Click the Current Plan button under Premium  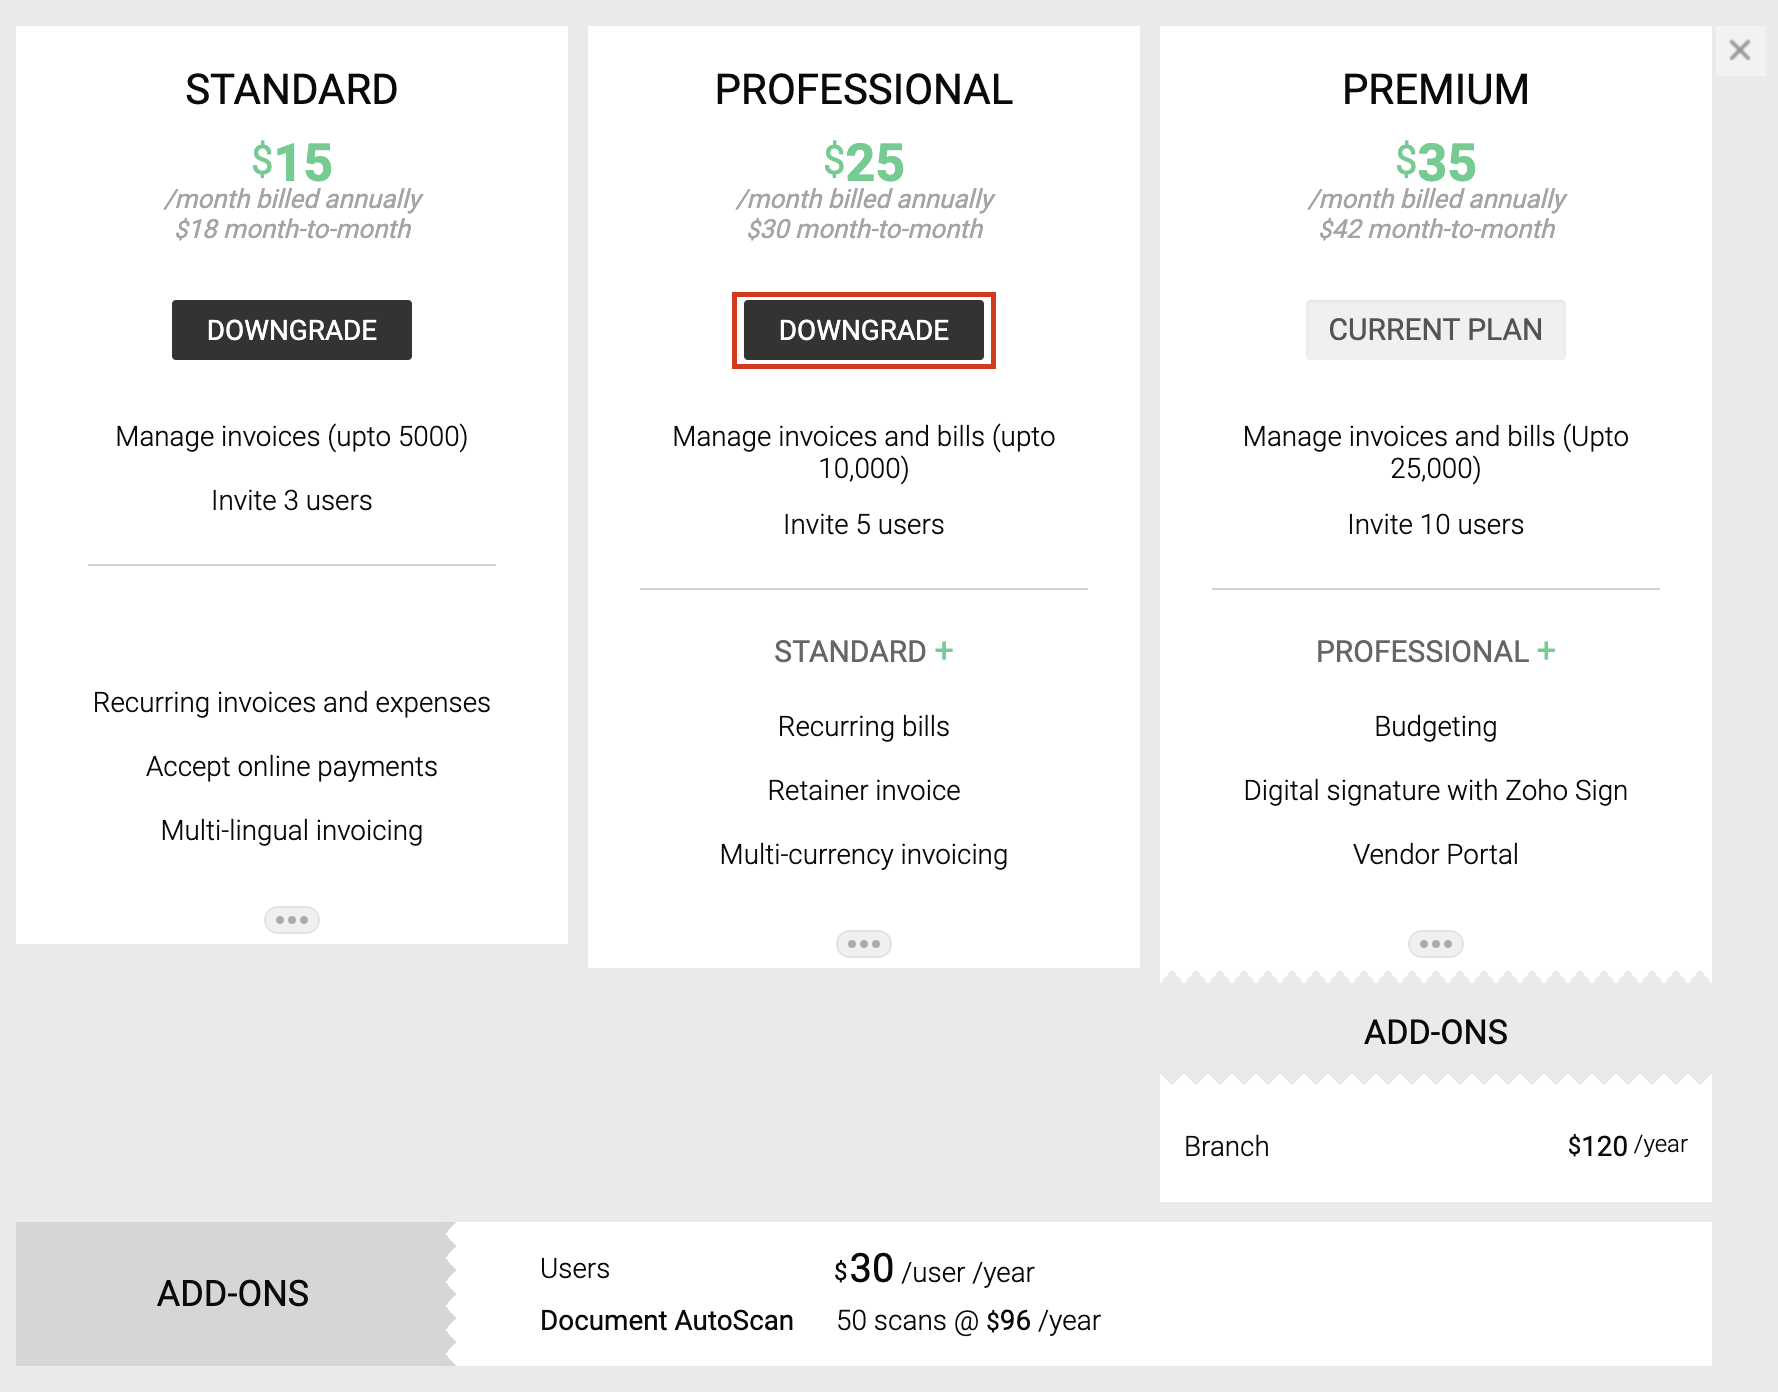pos(1435,330)
